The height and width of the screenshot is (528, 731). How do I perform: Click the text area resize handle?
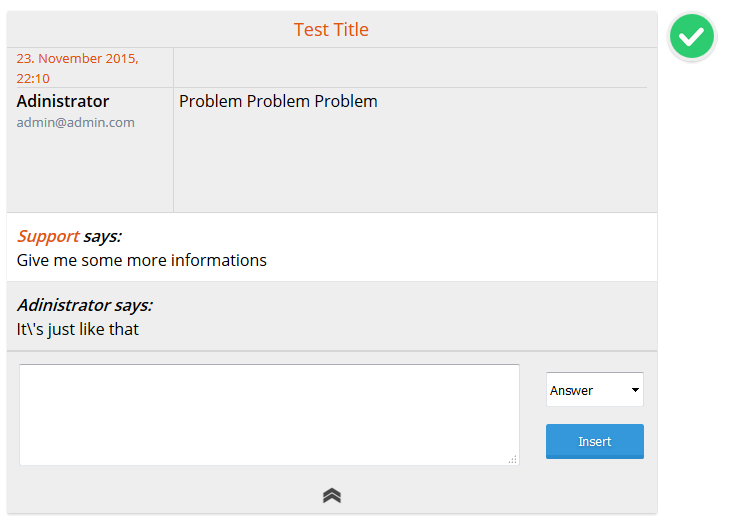(512, 460)
